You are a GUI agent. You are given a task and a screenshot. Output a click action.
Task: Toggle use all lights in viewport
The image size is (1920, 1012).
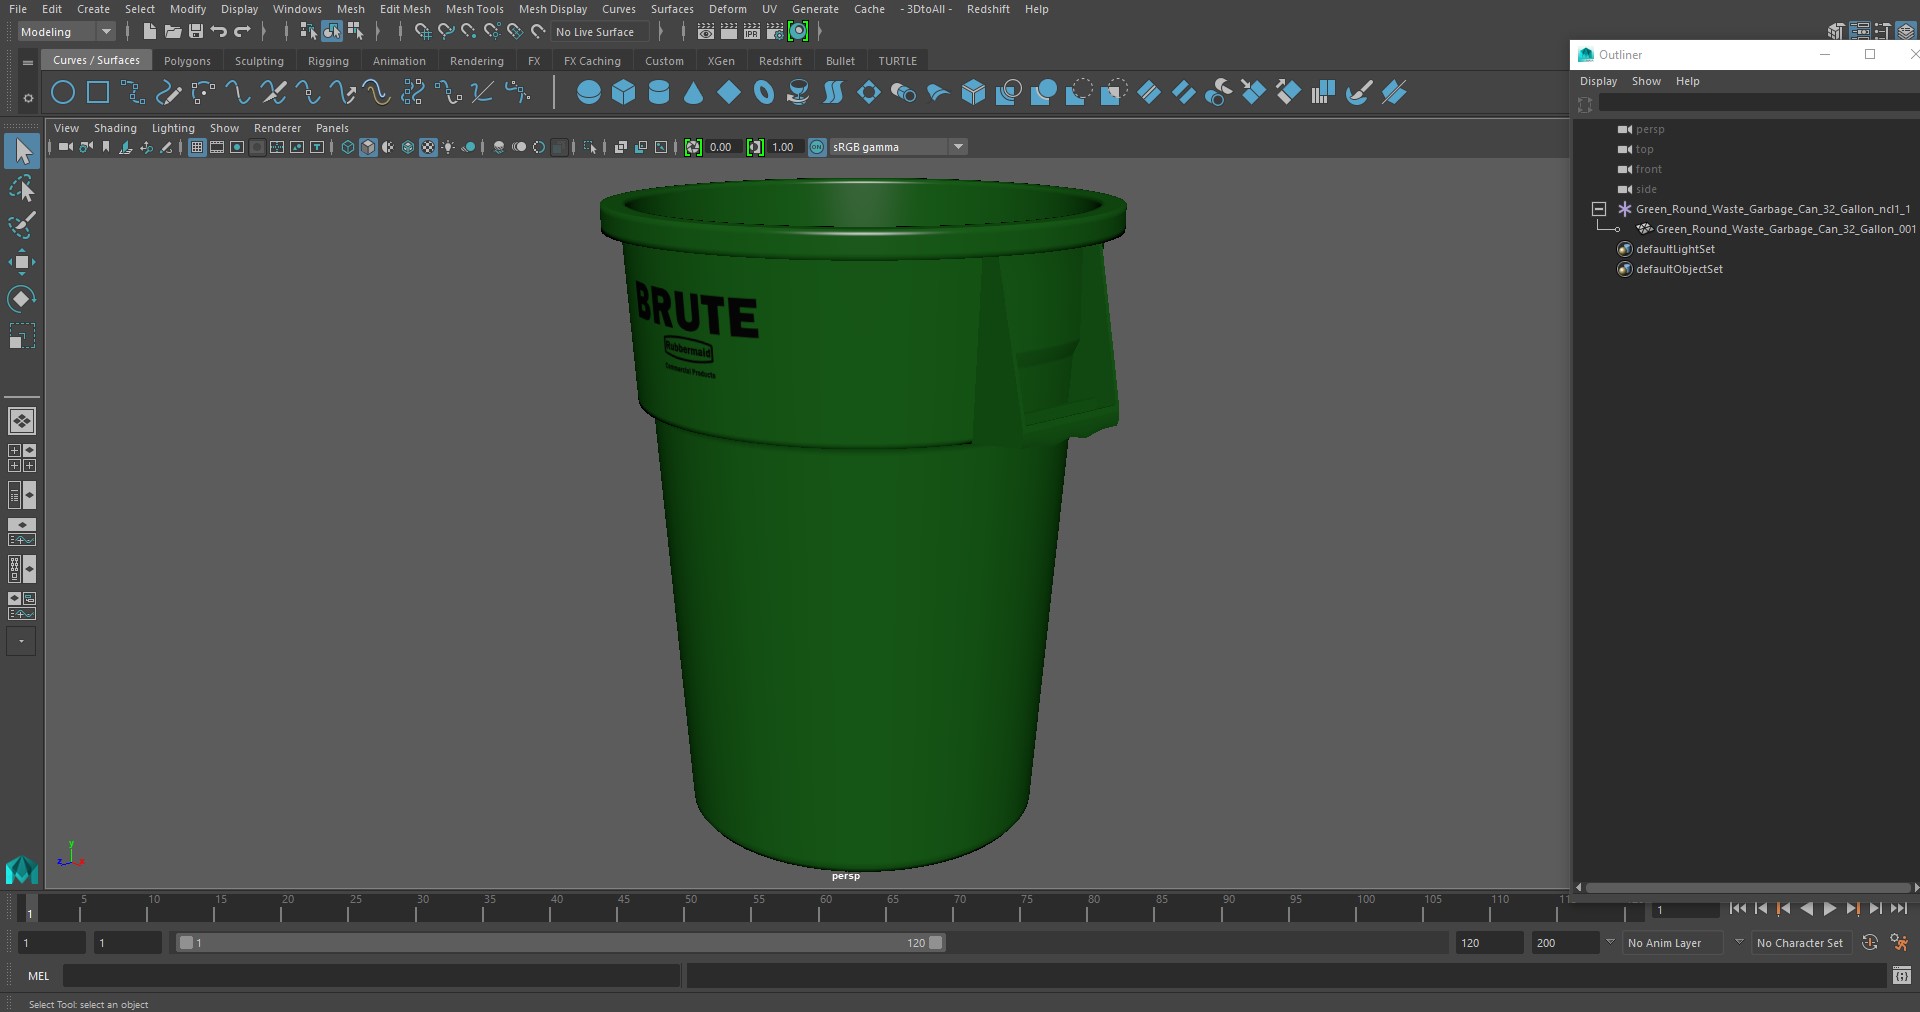(448, 147)
